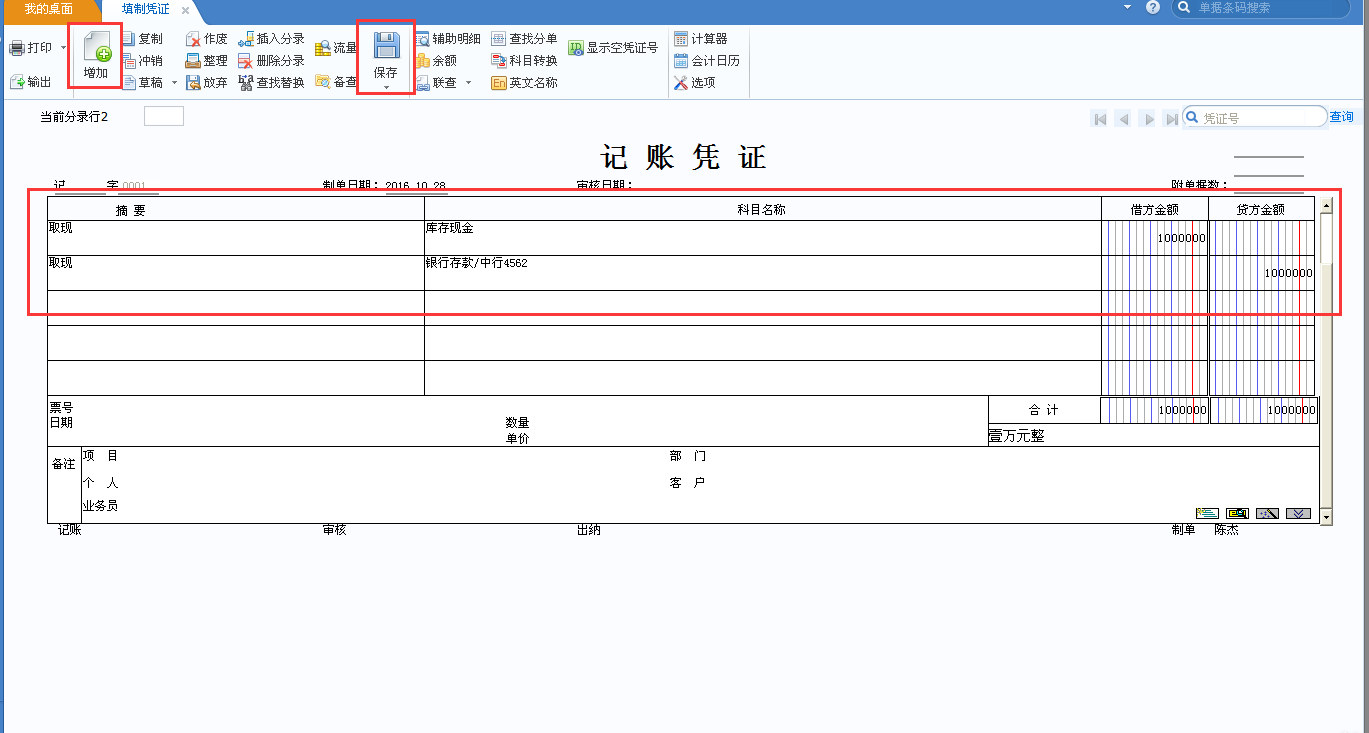Screen dimensions: 1369x733
Task: Open the 会计日历 (Accounting calendar)
Action: 707,61
